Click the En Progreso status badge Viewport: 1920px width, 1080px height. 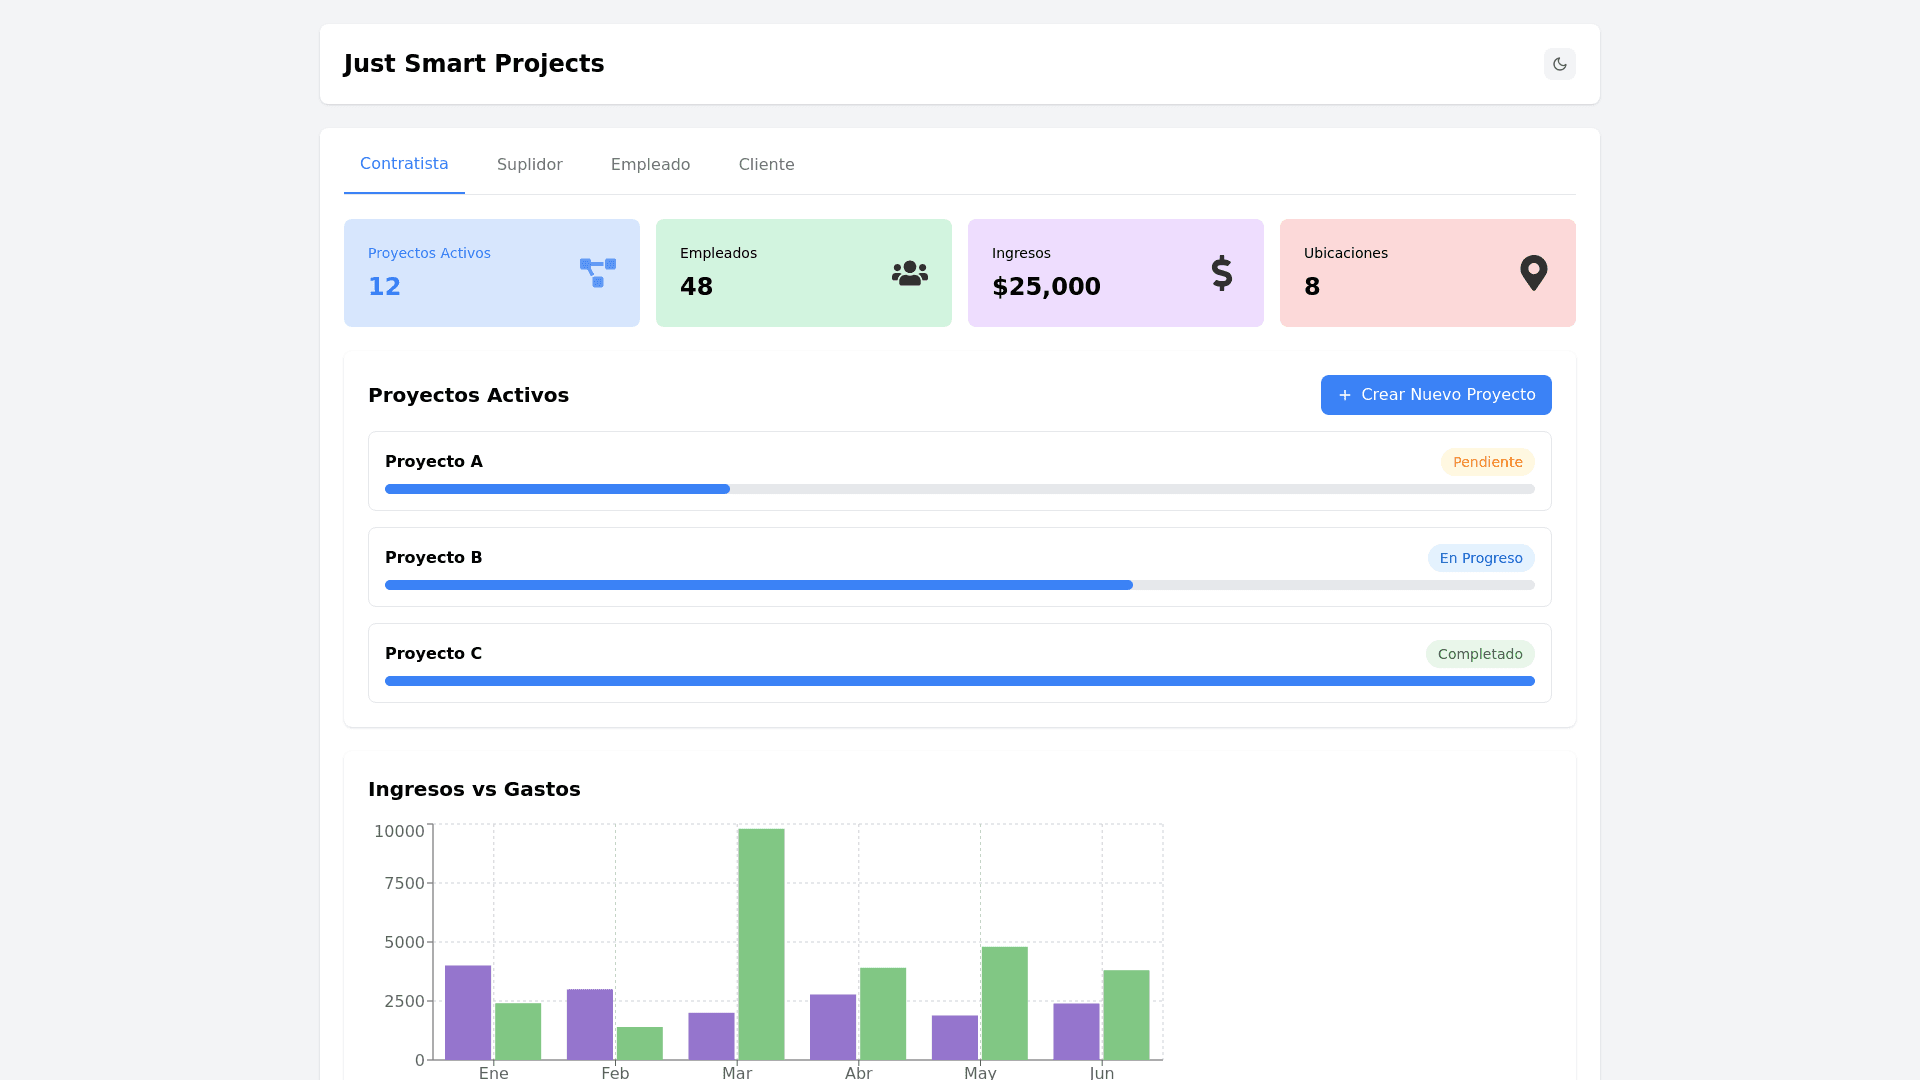click(x=1480, y=558)
